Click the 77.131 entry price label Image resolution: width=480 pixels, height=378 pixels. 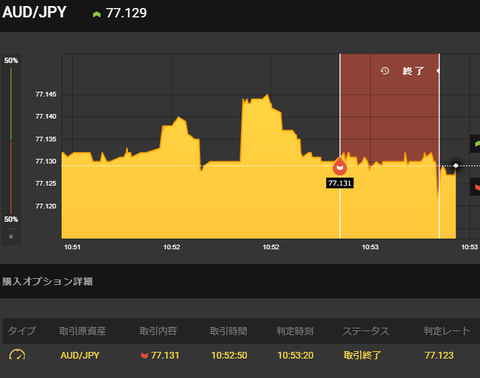click(x=340, y=183)
